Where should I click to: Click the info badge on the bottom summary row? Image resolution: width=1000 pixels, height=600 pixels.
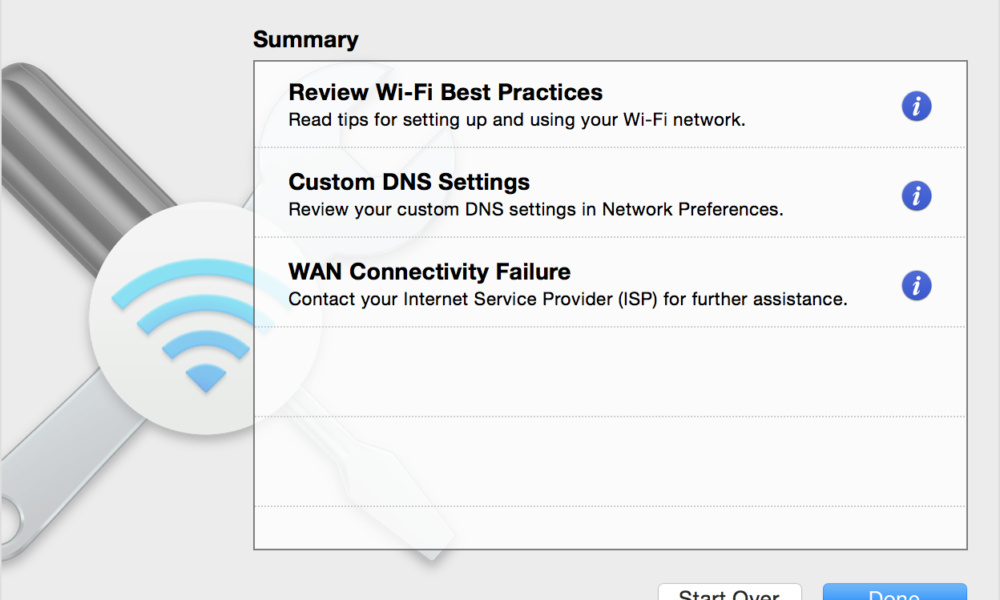(917, 286)
